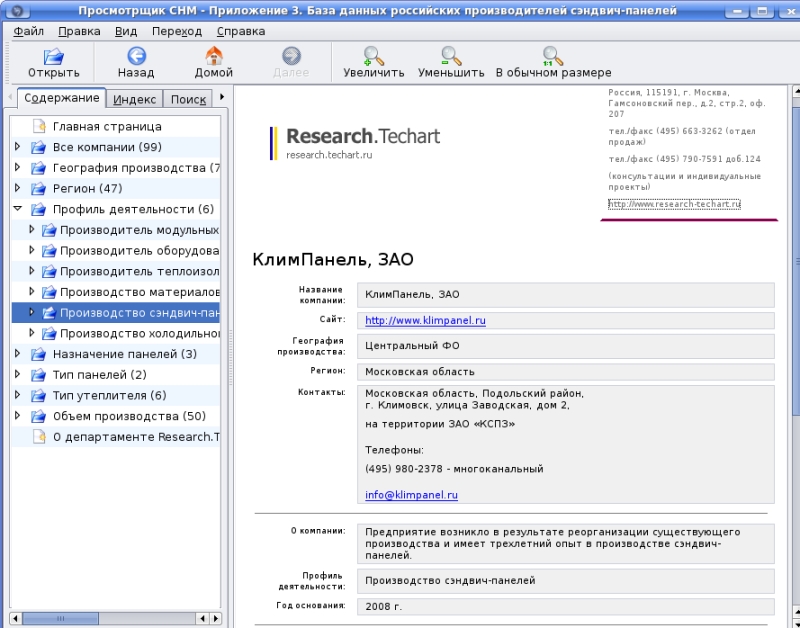Reset zoom with В обычном размере icon

[x=553, y=56]
